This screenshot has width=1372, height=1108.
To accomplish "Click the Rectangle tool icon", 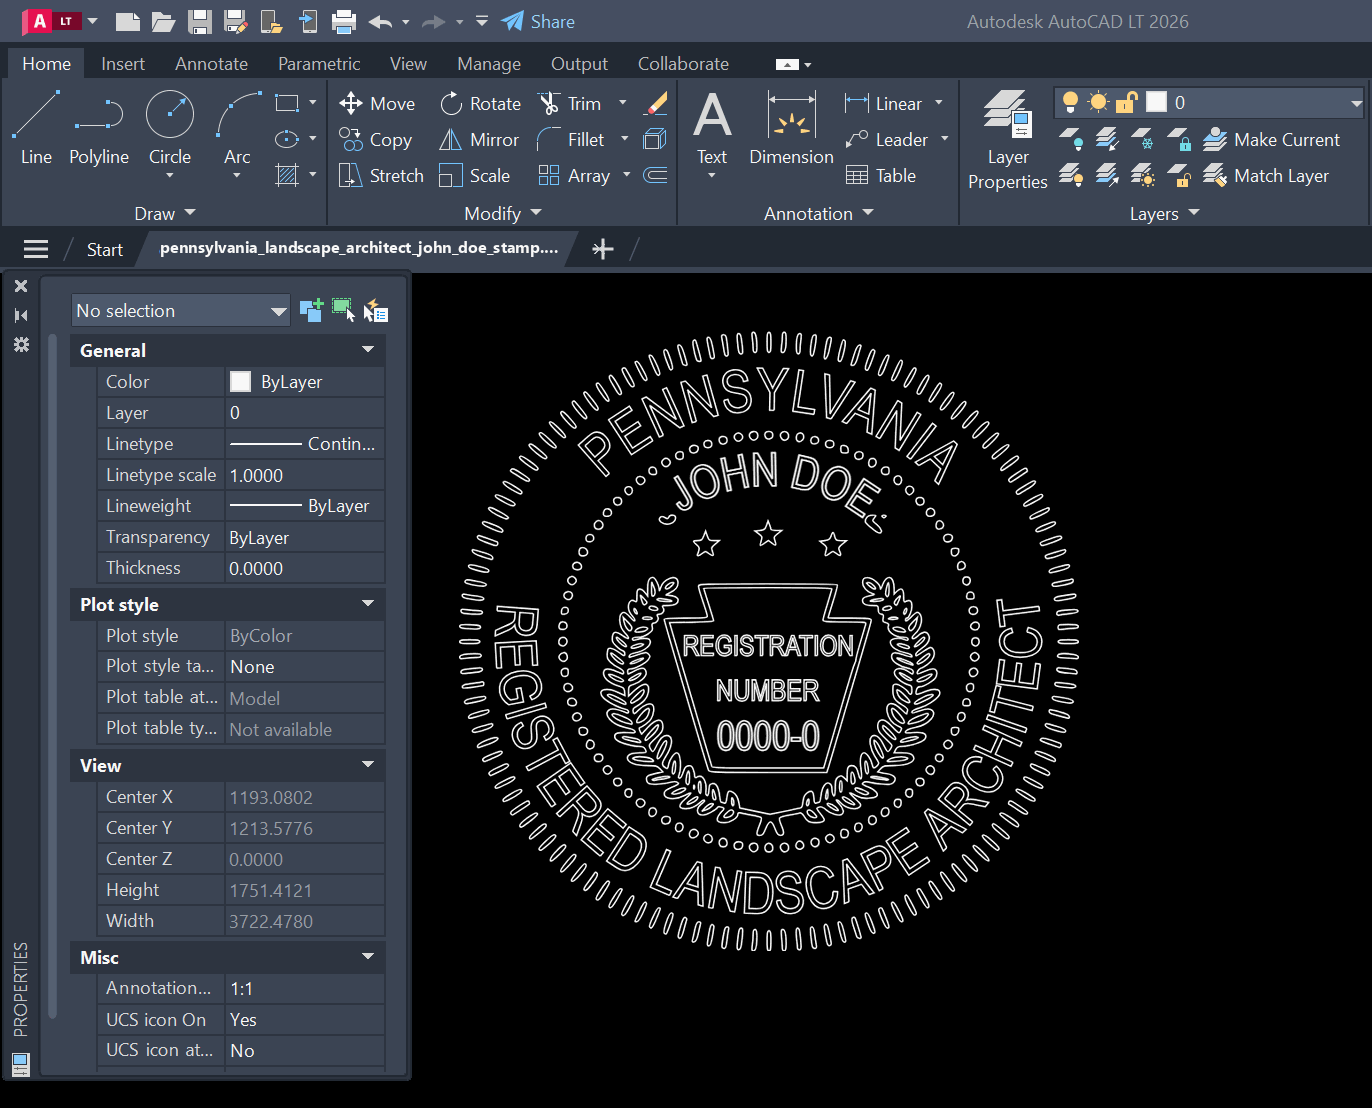I will (287, 103).
